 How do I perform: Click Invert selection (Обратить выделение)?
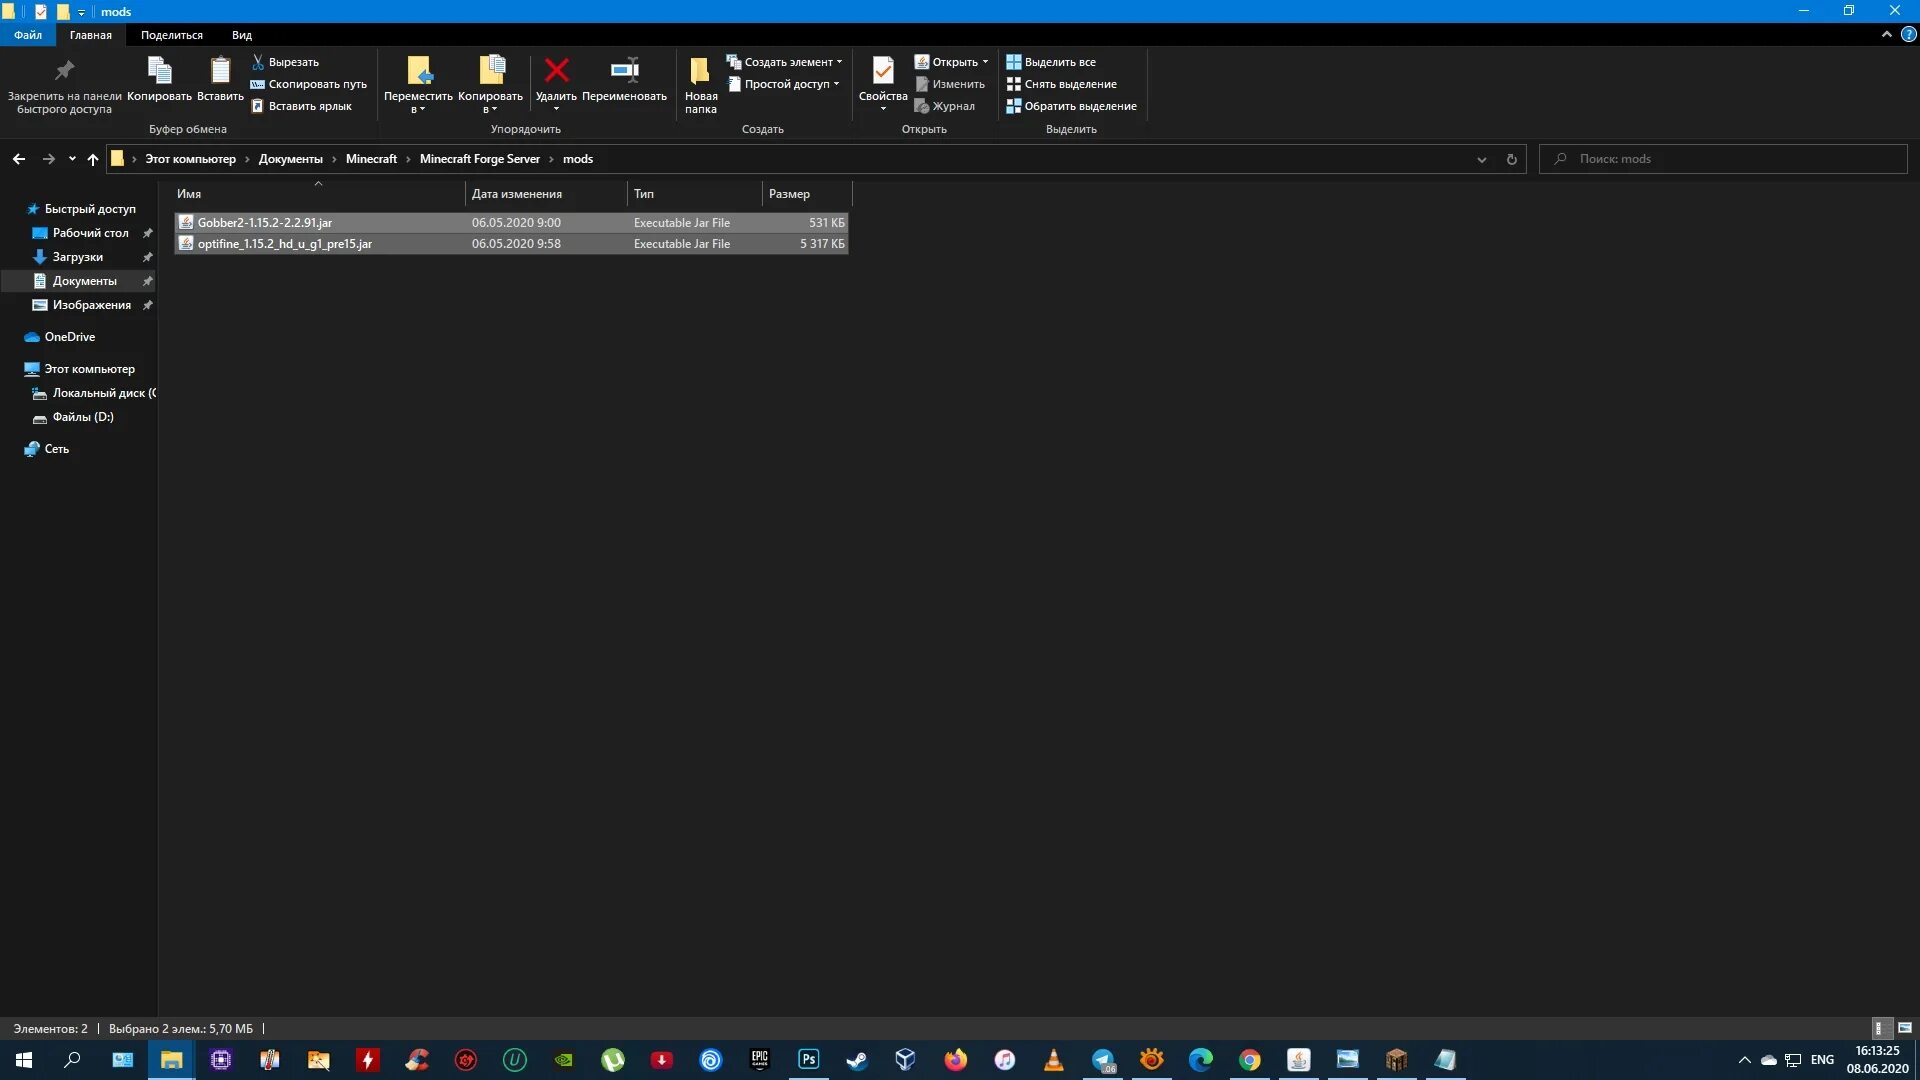pos(1080,106)
